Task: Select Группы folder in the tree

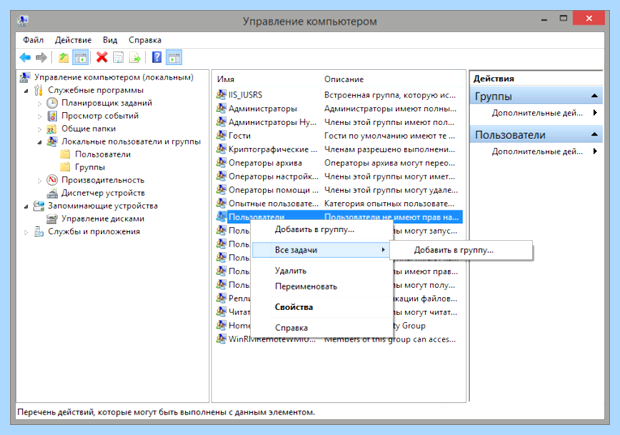Action: tap(90, 167)
